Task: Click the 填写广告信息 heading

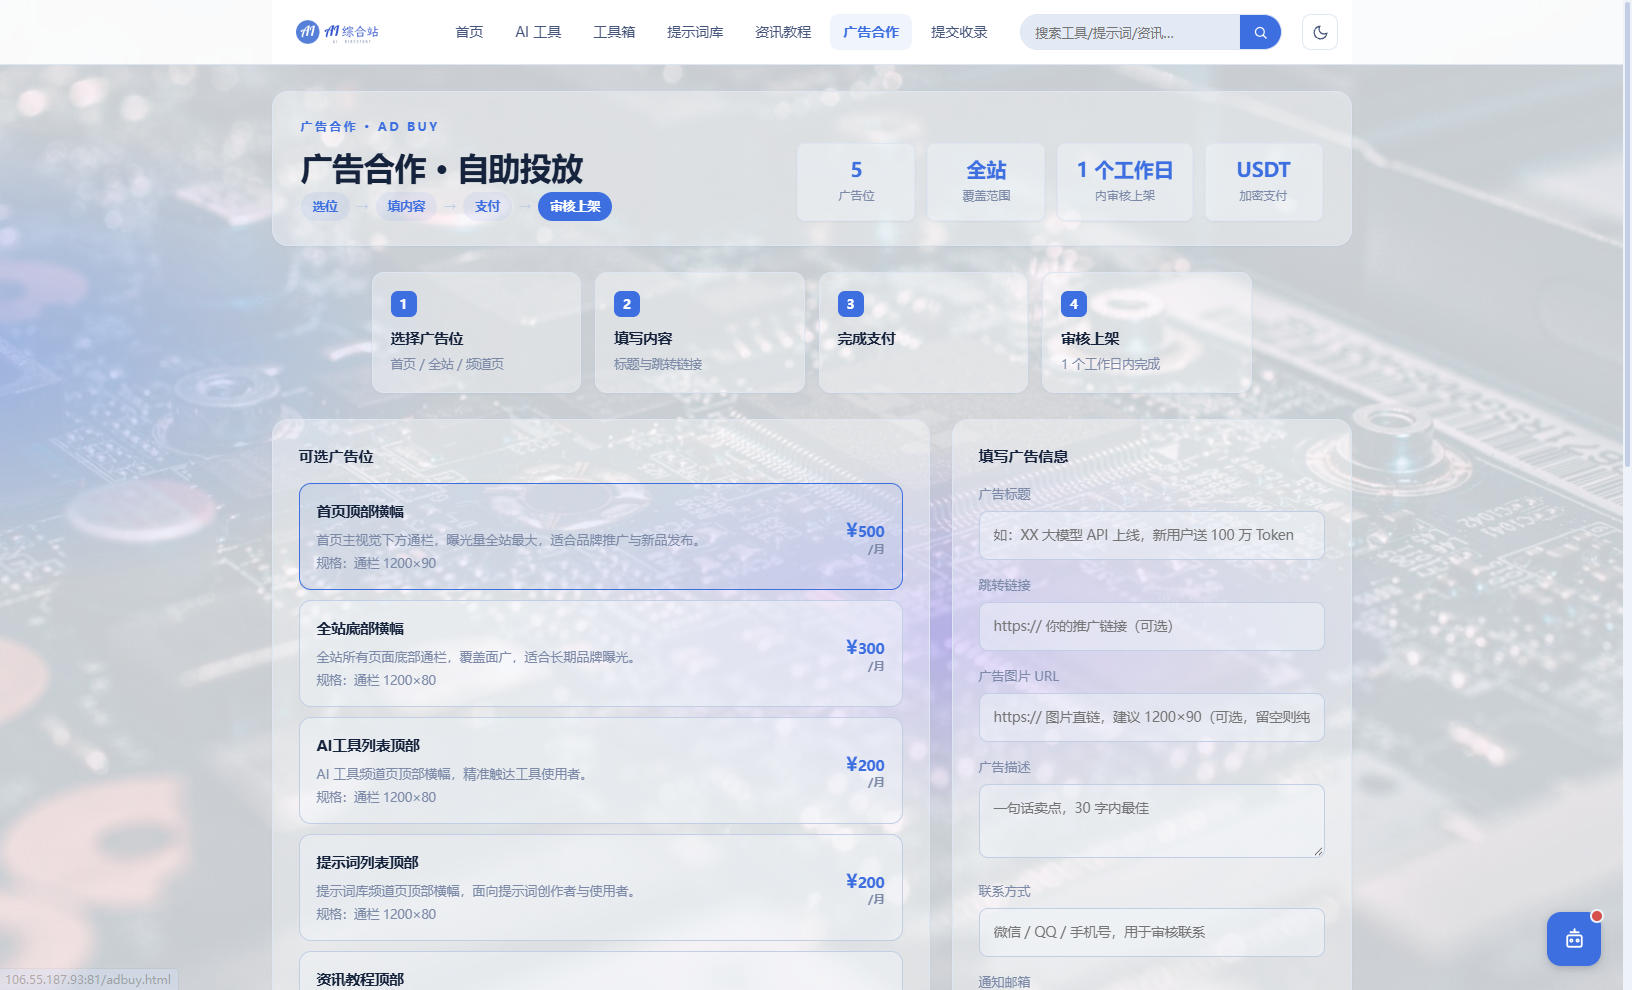Action: pyautogui.click(x=1023, y=456)
